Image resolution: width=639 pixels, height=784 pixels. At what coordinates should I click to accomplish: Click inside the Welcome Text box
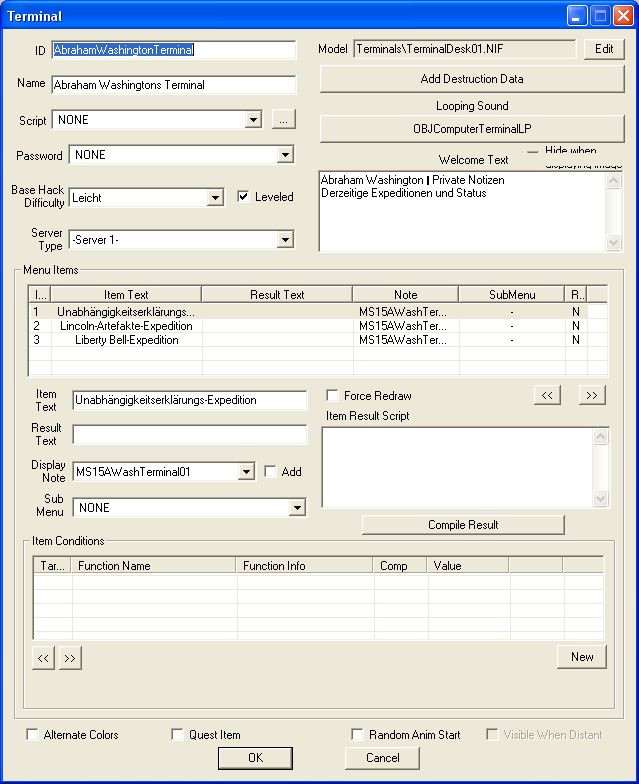pos(462,212)
